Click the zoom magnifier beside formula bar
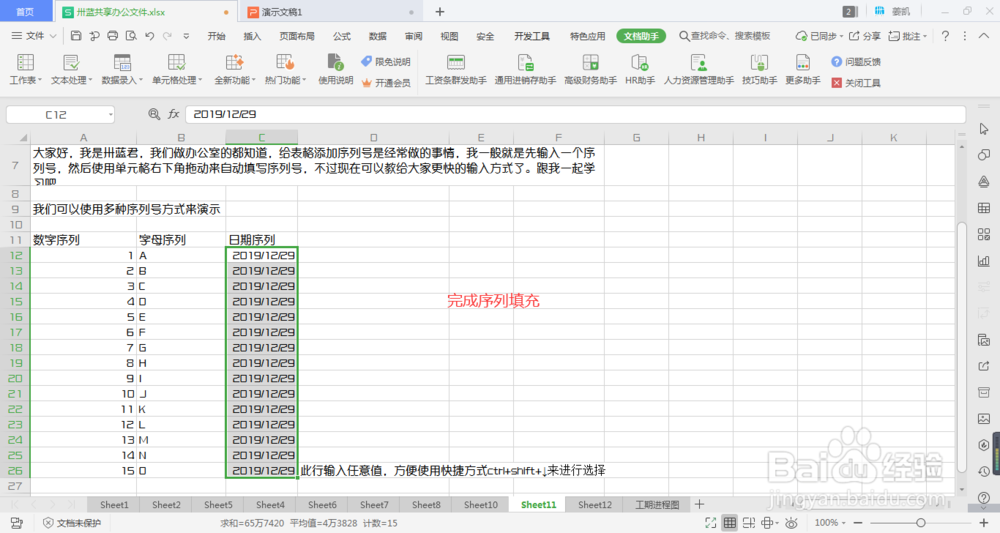The height and width of the screenshot is (533, 1000). (154, 114)
